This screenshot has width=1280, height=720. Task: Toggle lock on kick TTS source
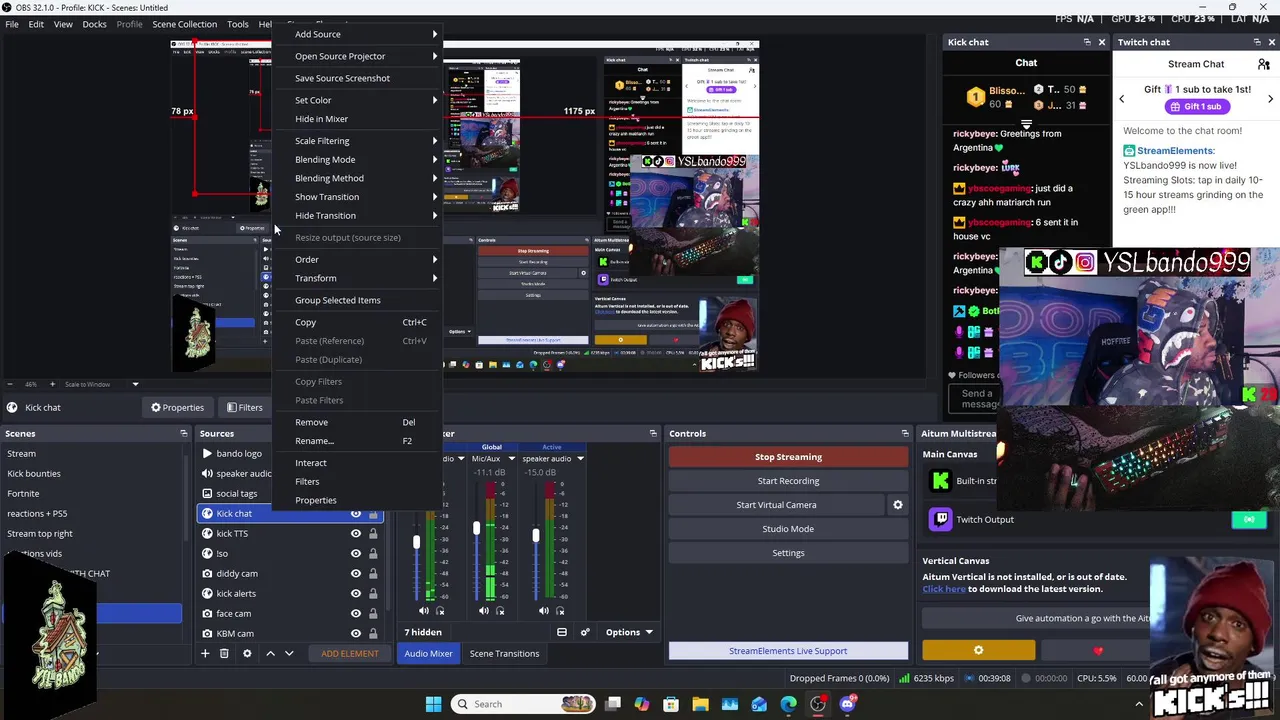pos(373,533)
